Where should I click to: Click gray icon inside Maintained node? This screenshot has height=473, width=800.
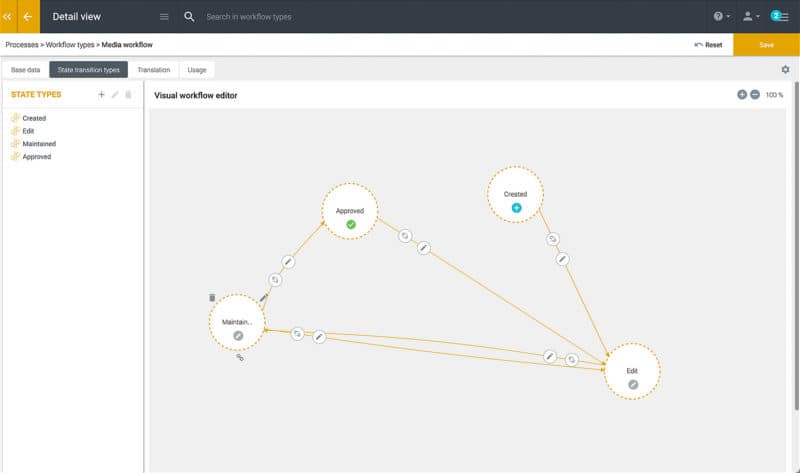238,336
